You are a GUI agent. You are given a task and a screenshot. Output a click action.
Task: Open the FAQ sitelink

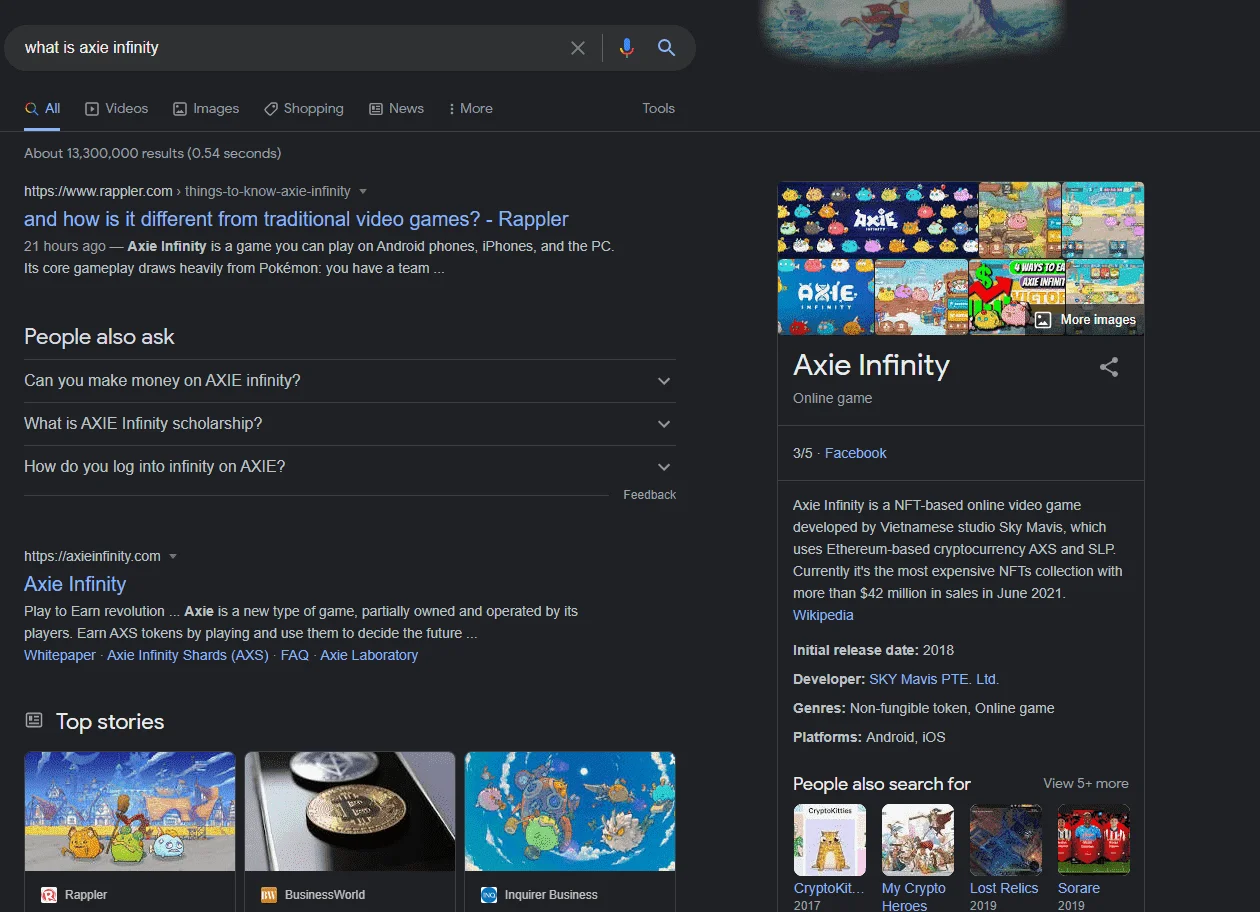(295, 656)
